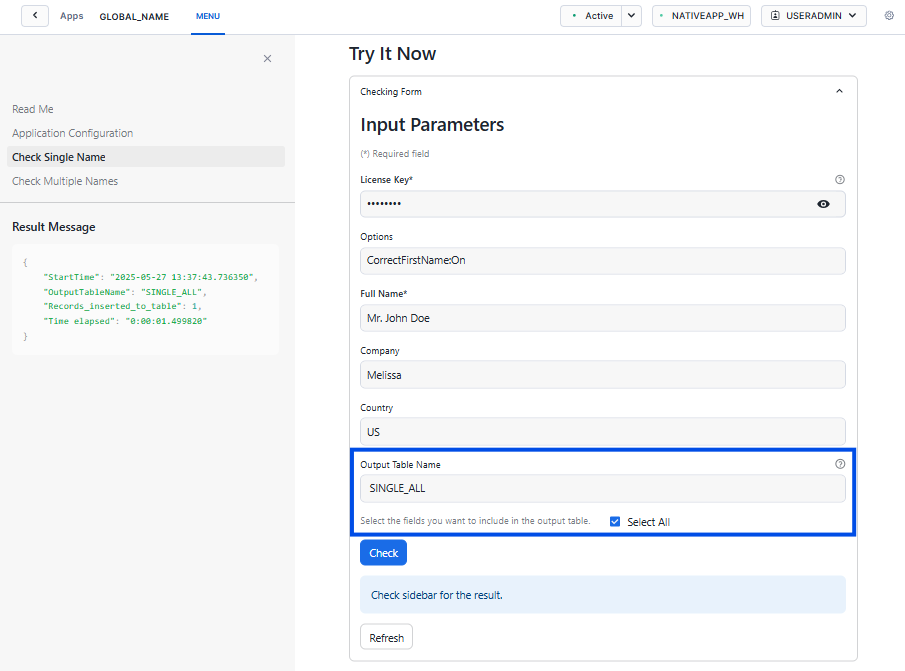905x671 pixels.
Task: Open the Apps breadcrumb link
Action: point(72,16)
